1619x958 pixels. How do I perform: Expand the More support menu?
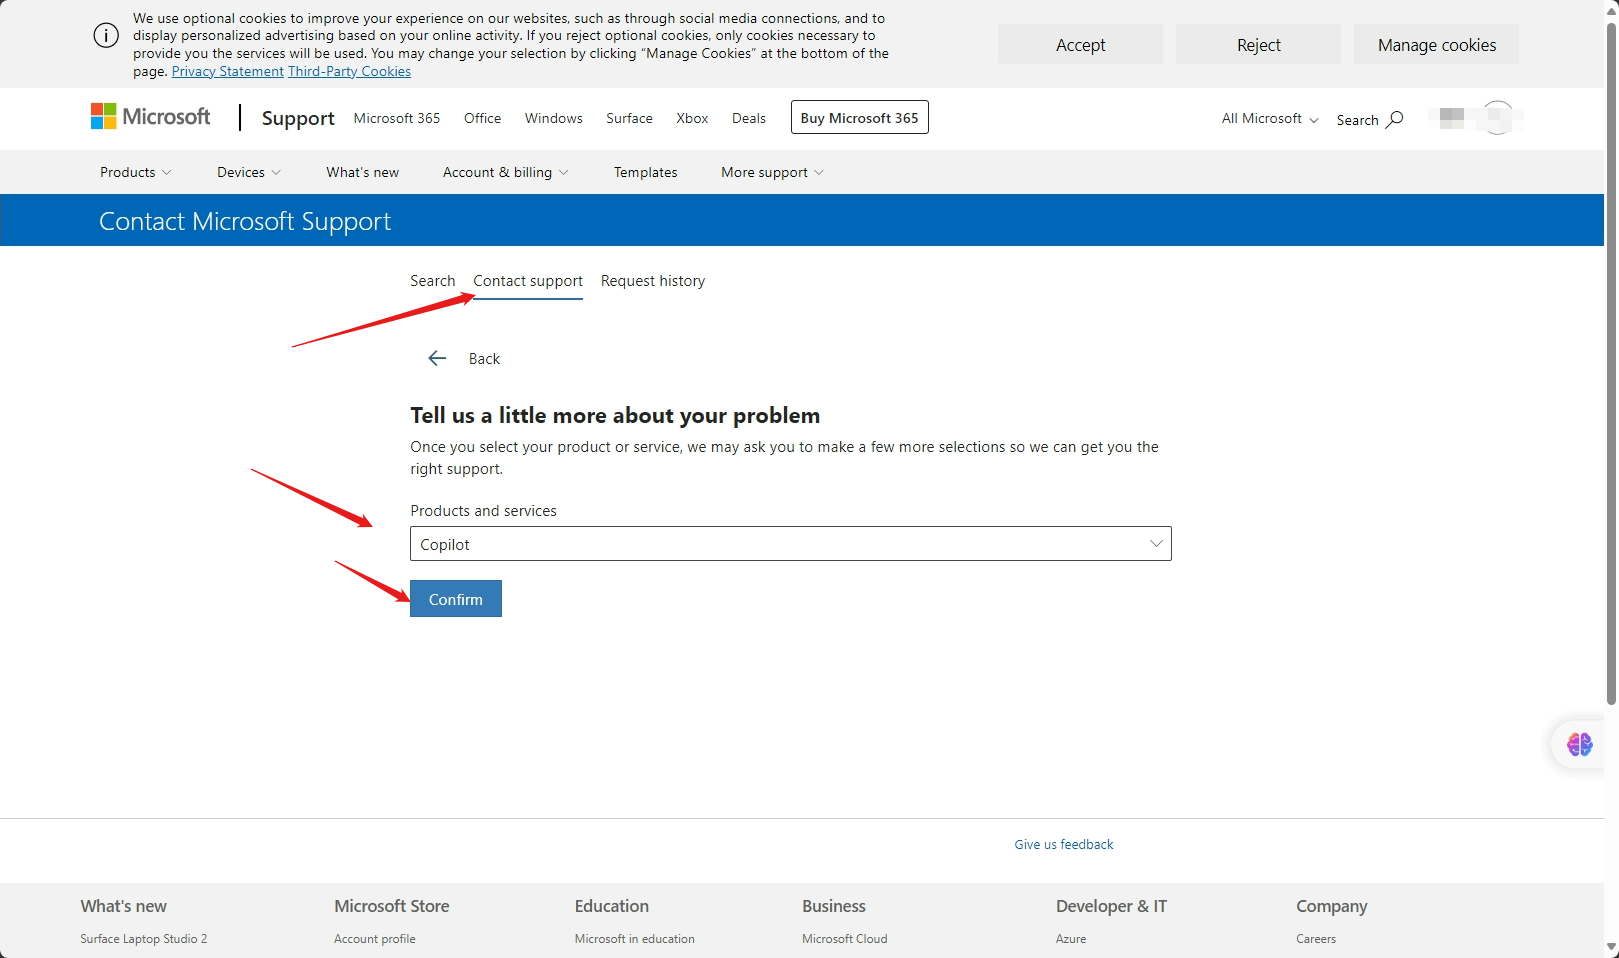tap(772, 172)
